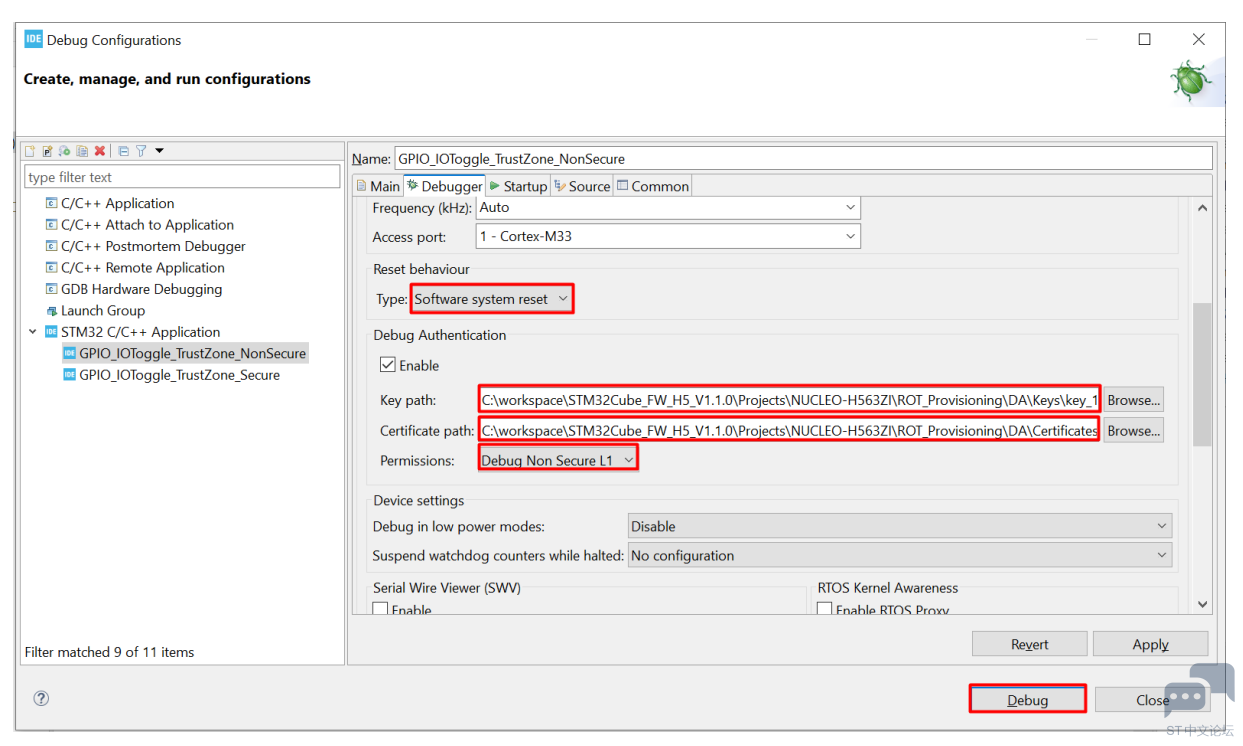
Task: Open Access port dropdown
Action: point(668,237)
